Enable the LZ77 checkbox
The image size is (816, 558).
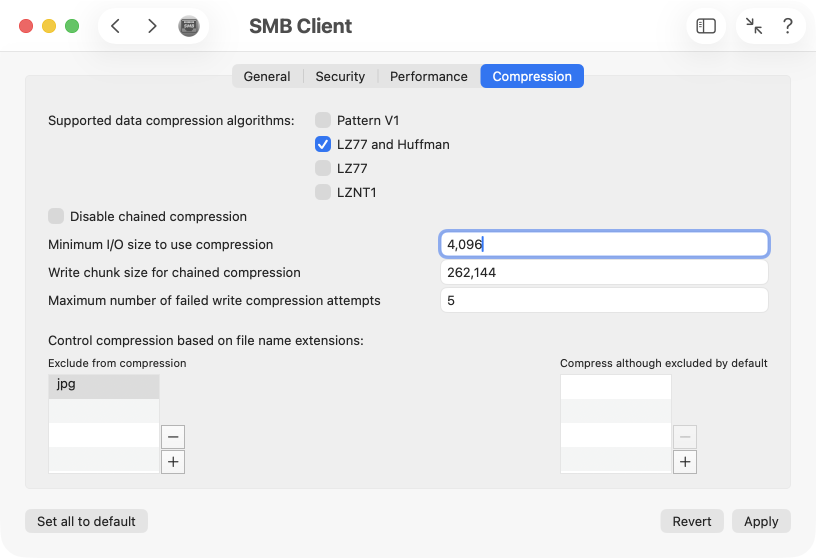[x=323, y=168]
